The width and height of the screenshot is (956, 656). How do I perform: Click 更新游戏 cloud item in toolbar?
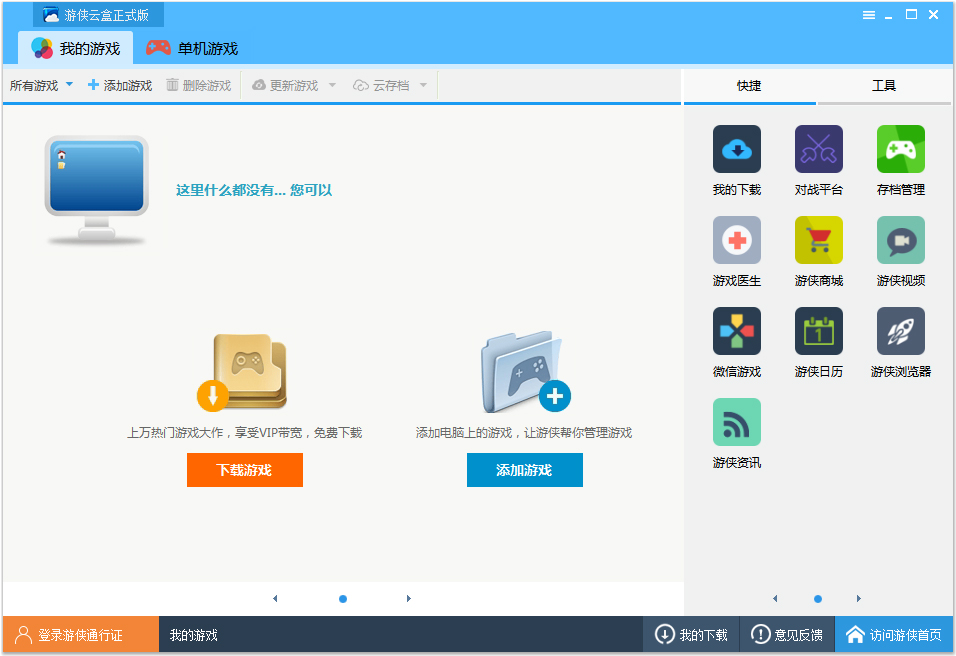click(285, 85)
